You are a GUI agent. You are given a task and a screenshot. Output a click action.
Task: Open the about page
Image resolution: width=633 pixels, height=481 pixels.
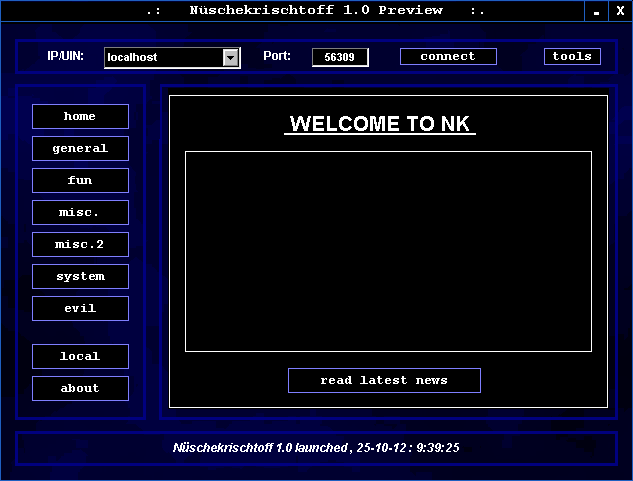coord(80,389)
